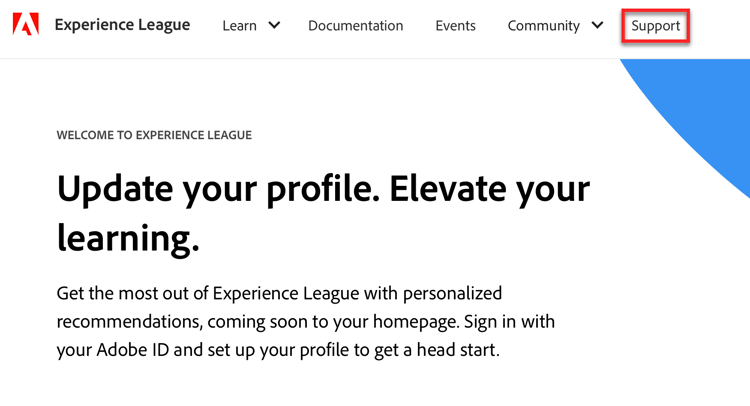Open the Community navigation menu
750x406 pixels.
[543, 26]
